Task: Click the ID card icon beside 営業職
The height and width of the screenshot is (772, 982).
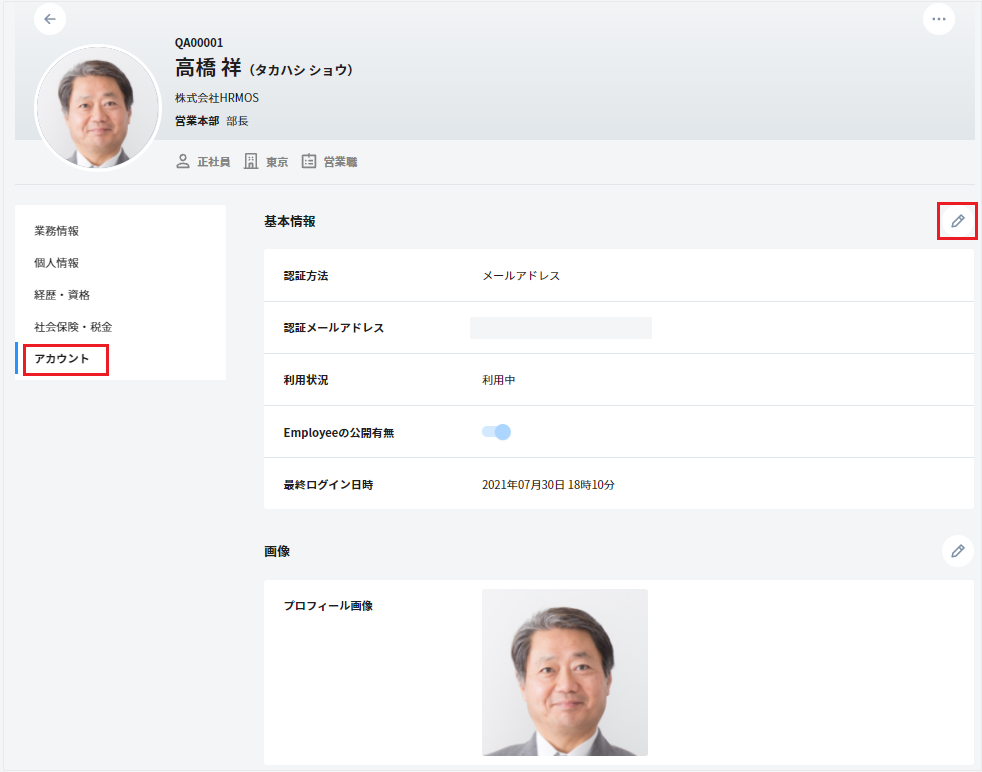Action: coord(309,161)
